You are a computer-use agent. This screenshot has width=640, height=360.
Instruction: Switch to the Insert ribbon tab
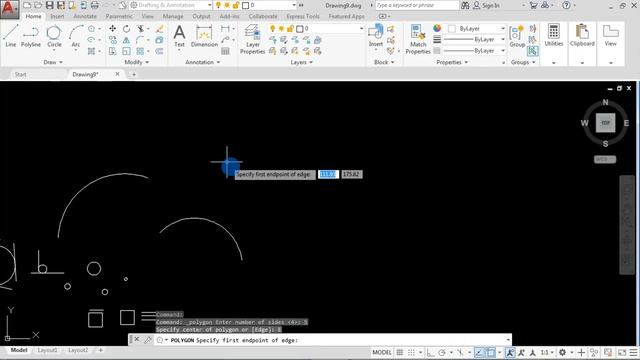57,16
